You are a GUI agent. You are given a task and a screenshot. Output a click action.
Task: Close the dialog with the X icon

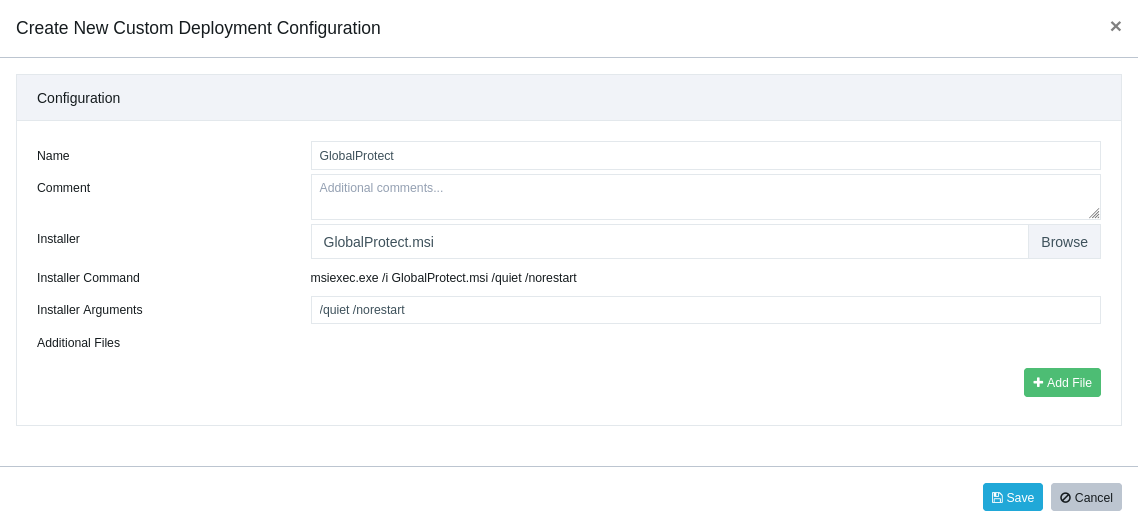click(1116, 27)
